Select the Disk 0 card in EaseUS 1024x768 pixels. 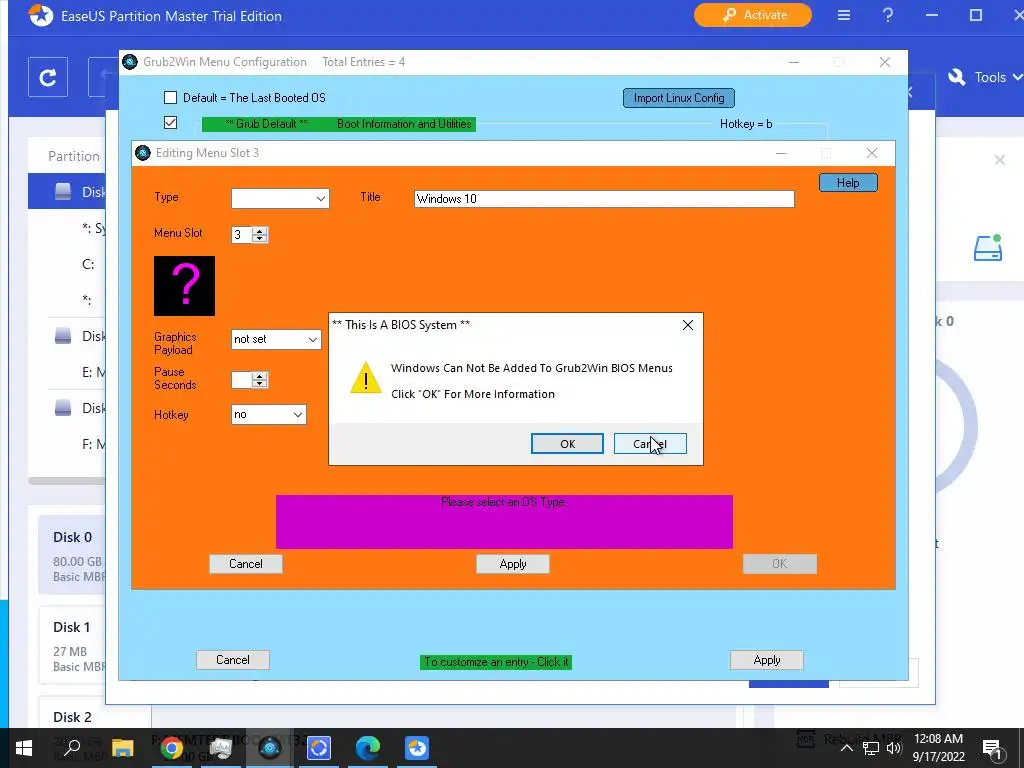coord(72,554)
